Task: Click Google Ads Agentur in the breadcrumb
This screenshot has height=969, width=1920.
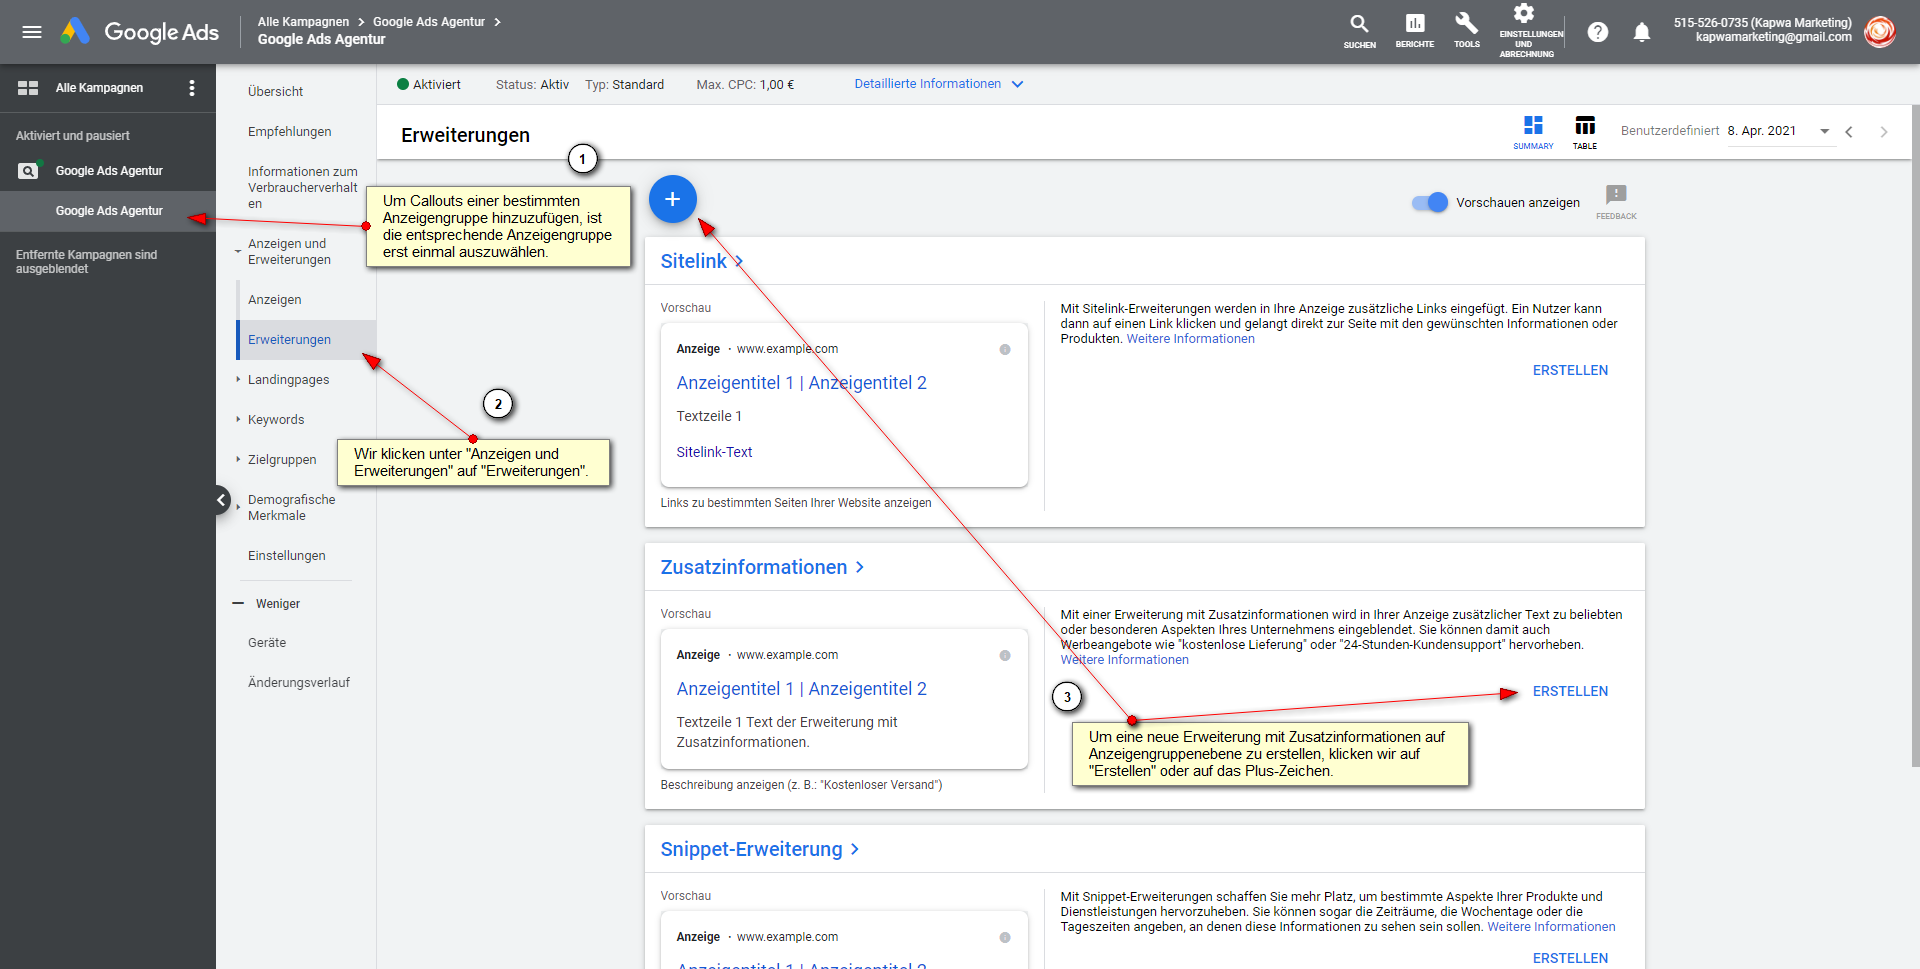Action: pos(429,22)
